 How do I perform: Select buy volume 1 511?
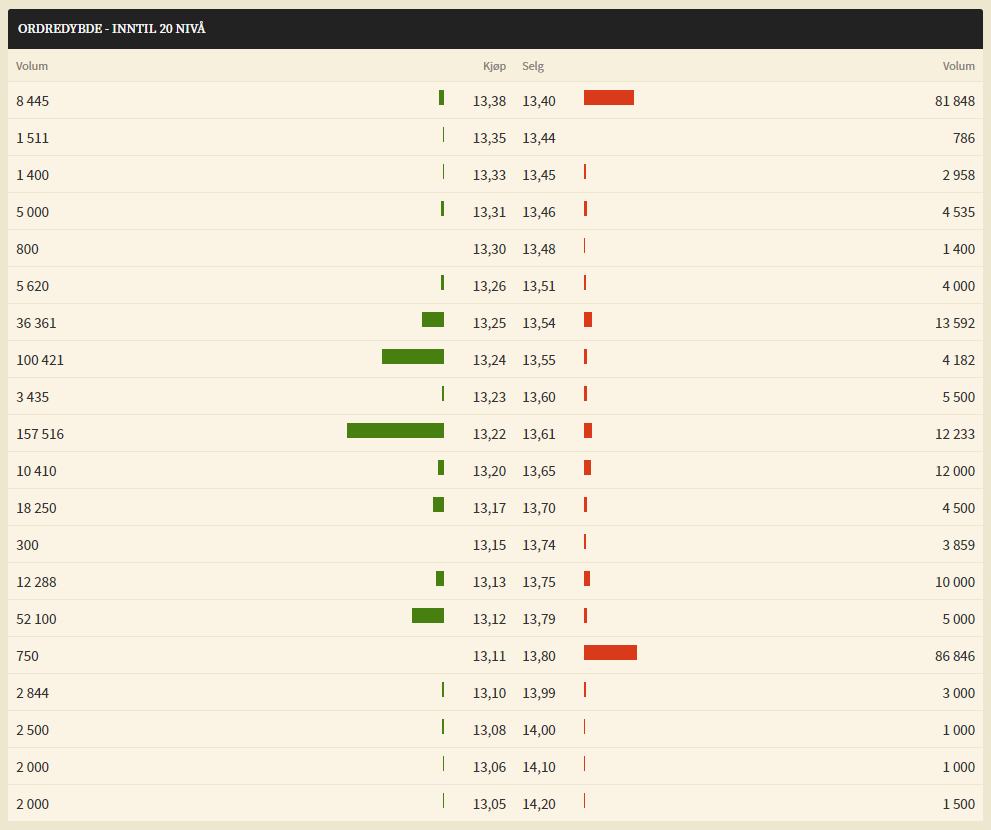click(x=32, y=138)
